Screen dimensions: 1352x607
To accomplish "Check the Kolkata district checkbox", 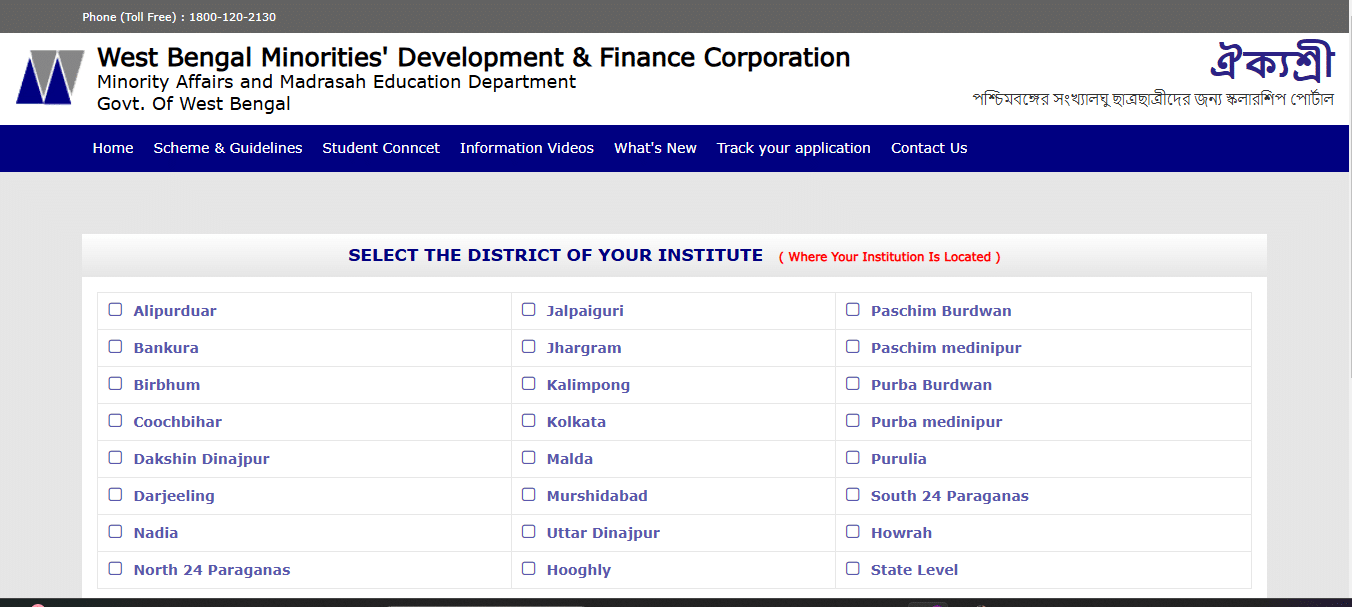I will 528,420.
